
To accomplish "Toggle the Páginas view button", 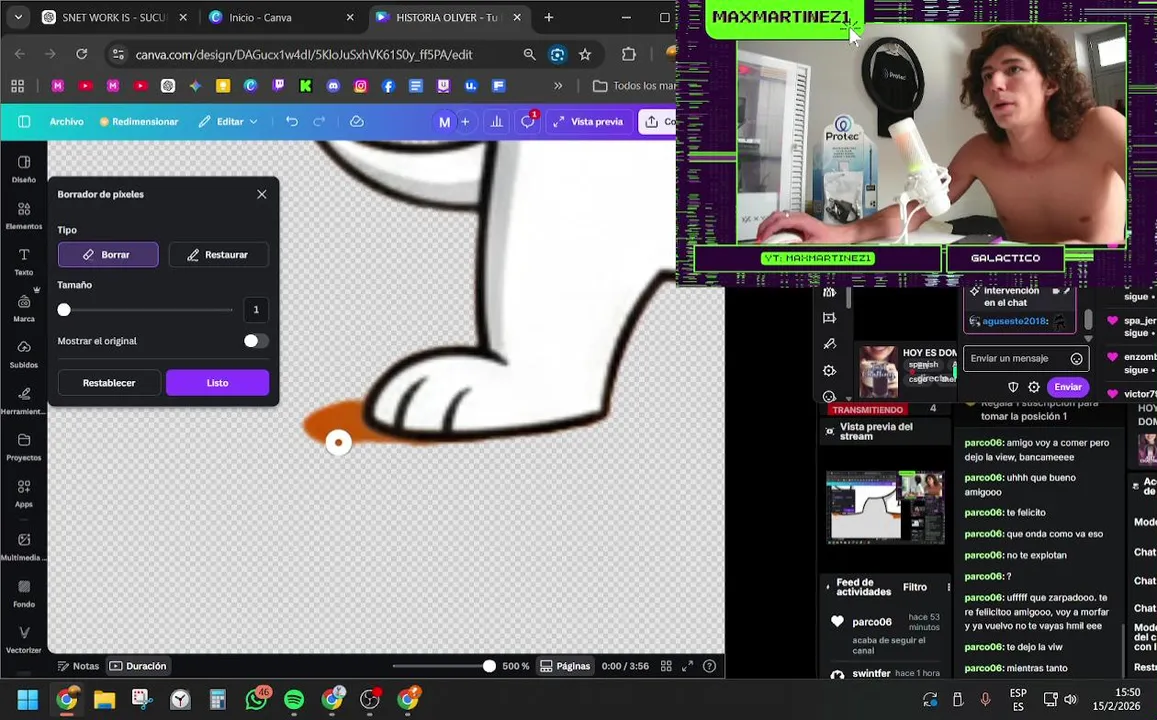I will click(x=565, y=666).
